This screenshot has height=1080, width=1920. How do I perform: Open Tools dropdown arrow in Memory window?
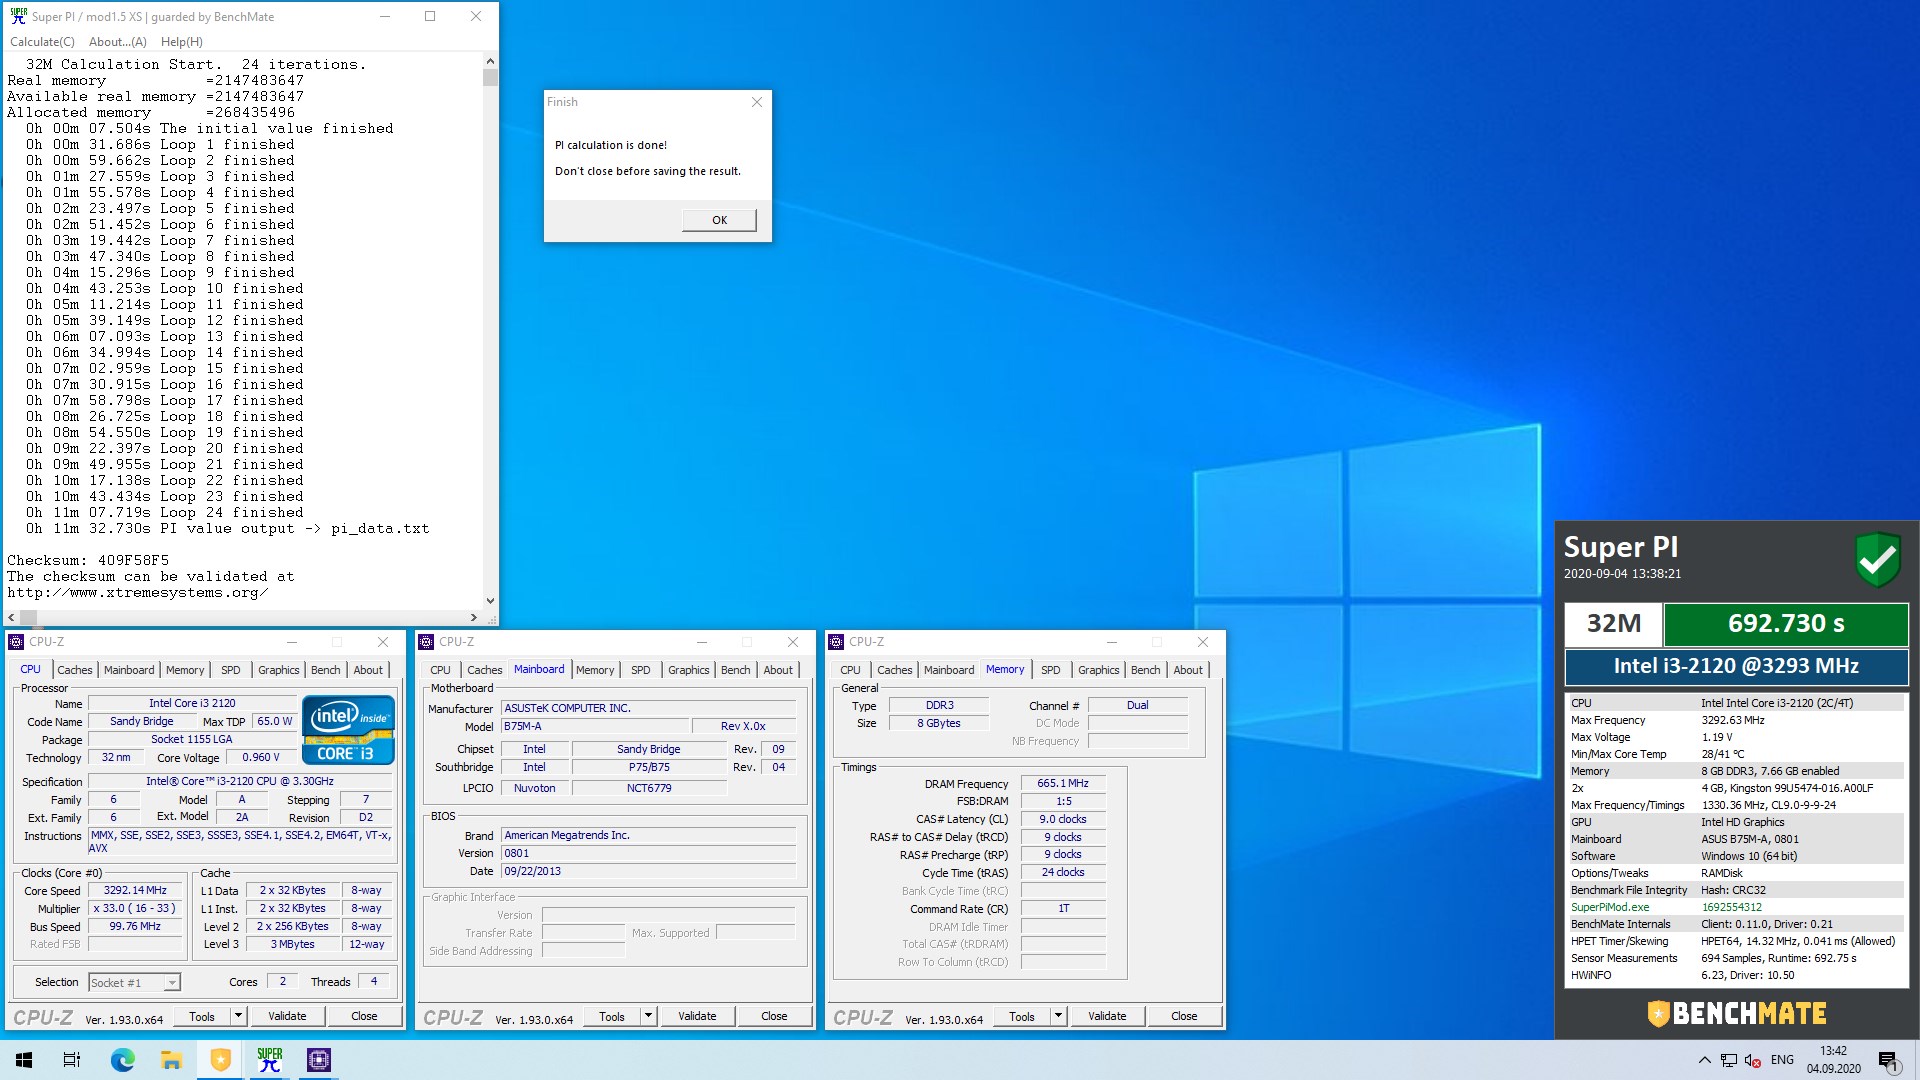tap(1058, 1016)
